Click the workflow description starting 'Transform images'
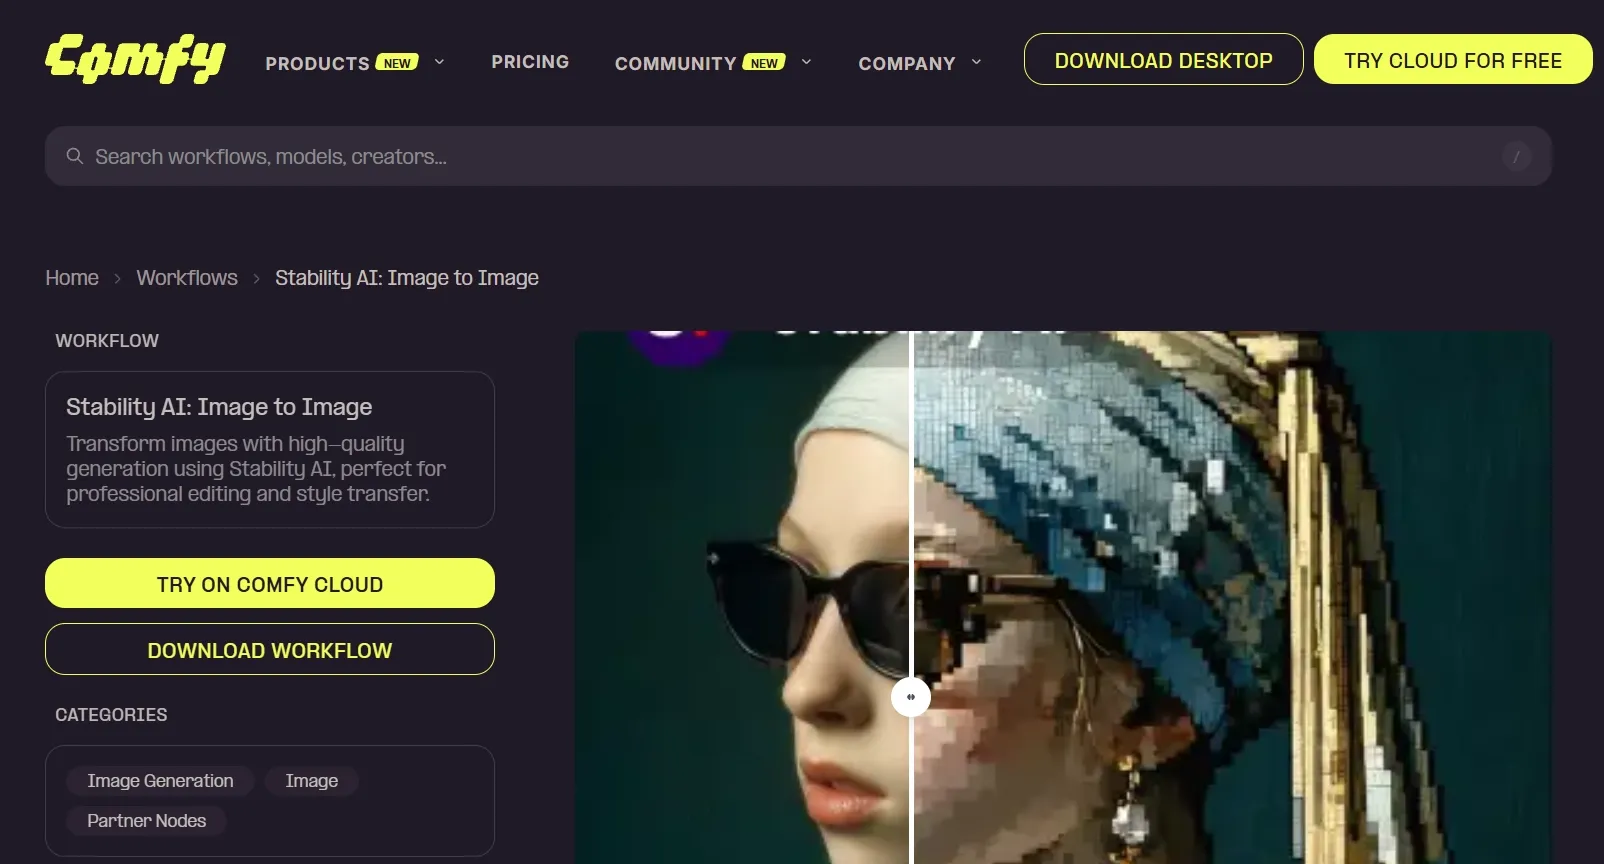The width and height of the screenshot is (1604, 864). coord(256,468)
